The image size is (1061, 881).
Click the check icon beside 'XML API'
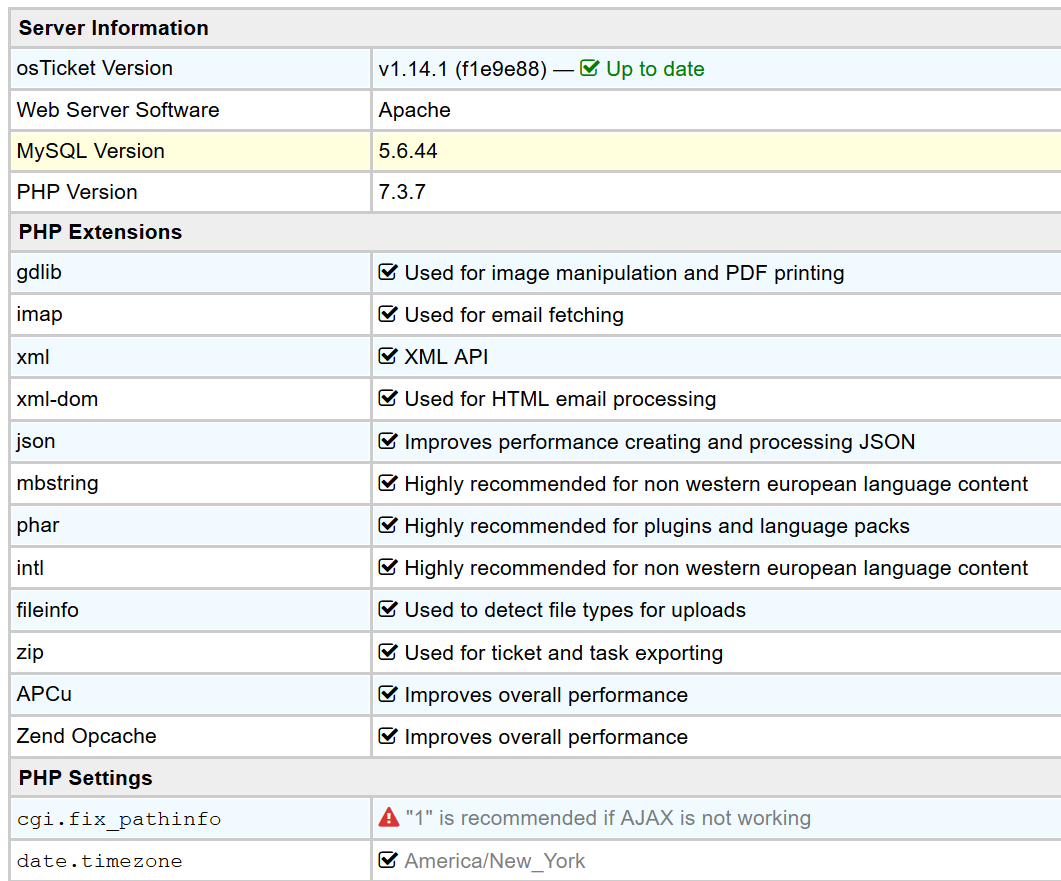[x=388, y=356]
